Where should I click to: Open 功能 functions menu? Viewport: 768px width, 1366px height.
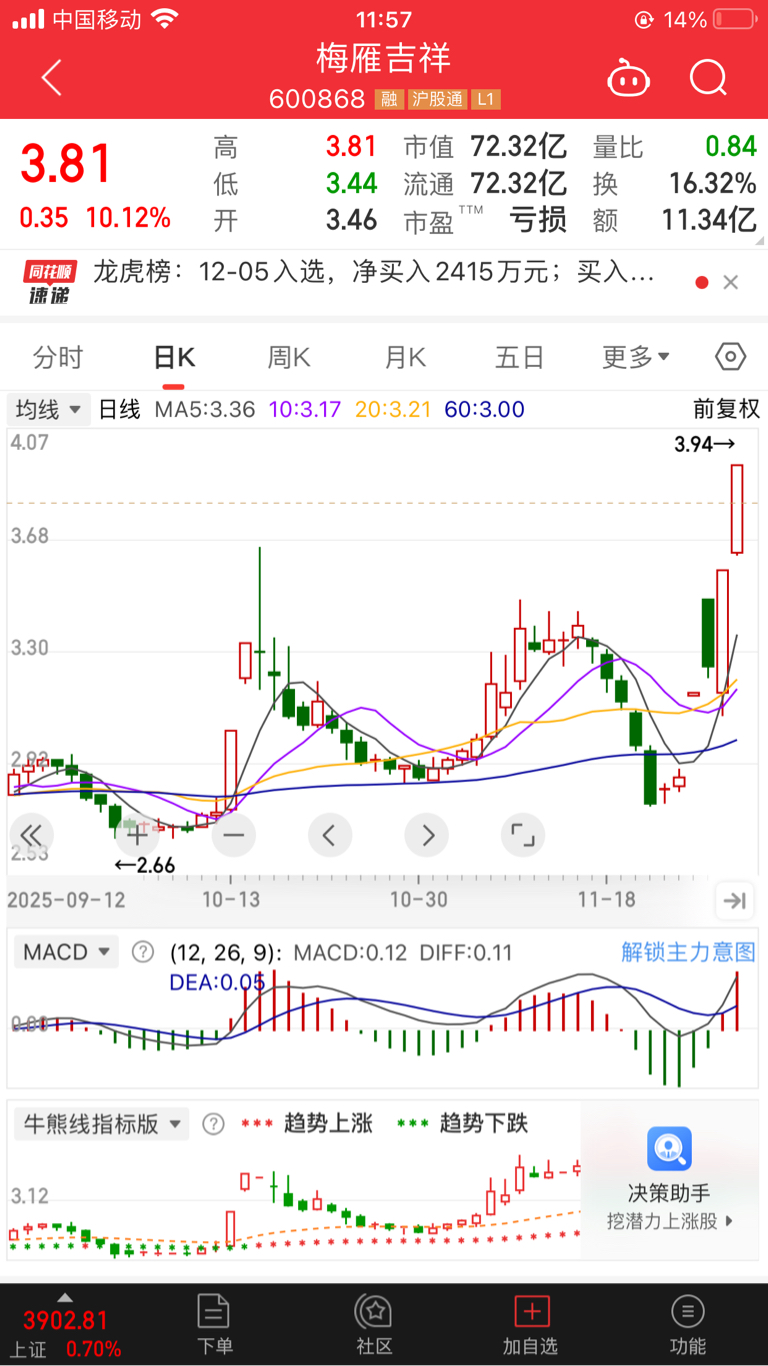(x=688, y=1324)
